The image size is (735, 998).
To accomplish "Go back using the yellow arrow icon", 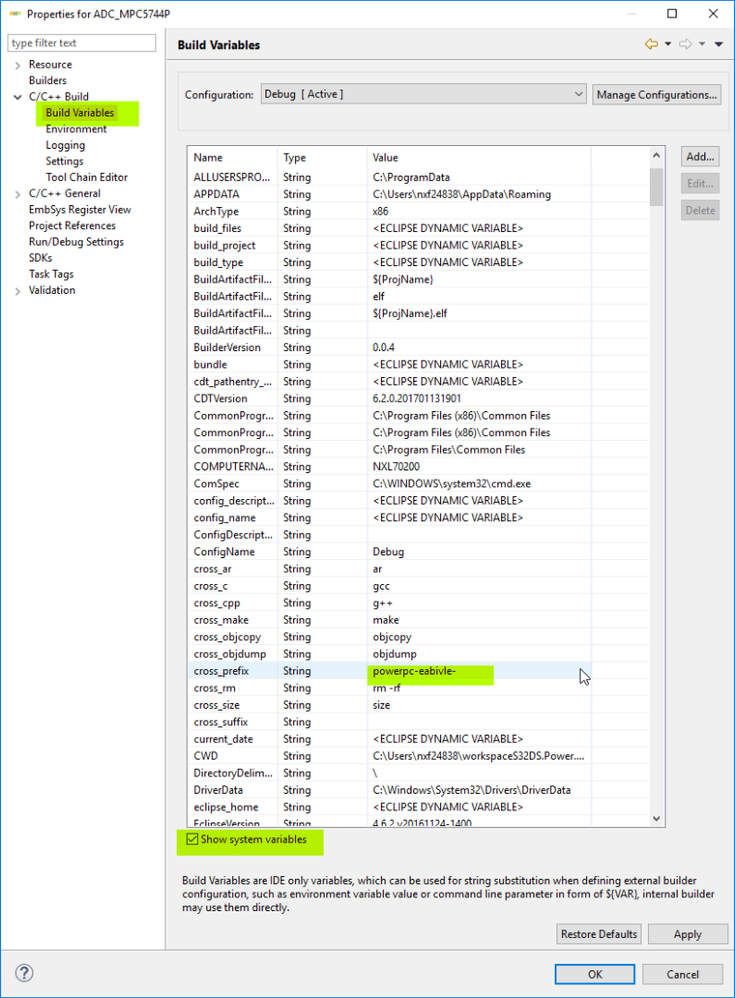I will [651, 44].
